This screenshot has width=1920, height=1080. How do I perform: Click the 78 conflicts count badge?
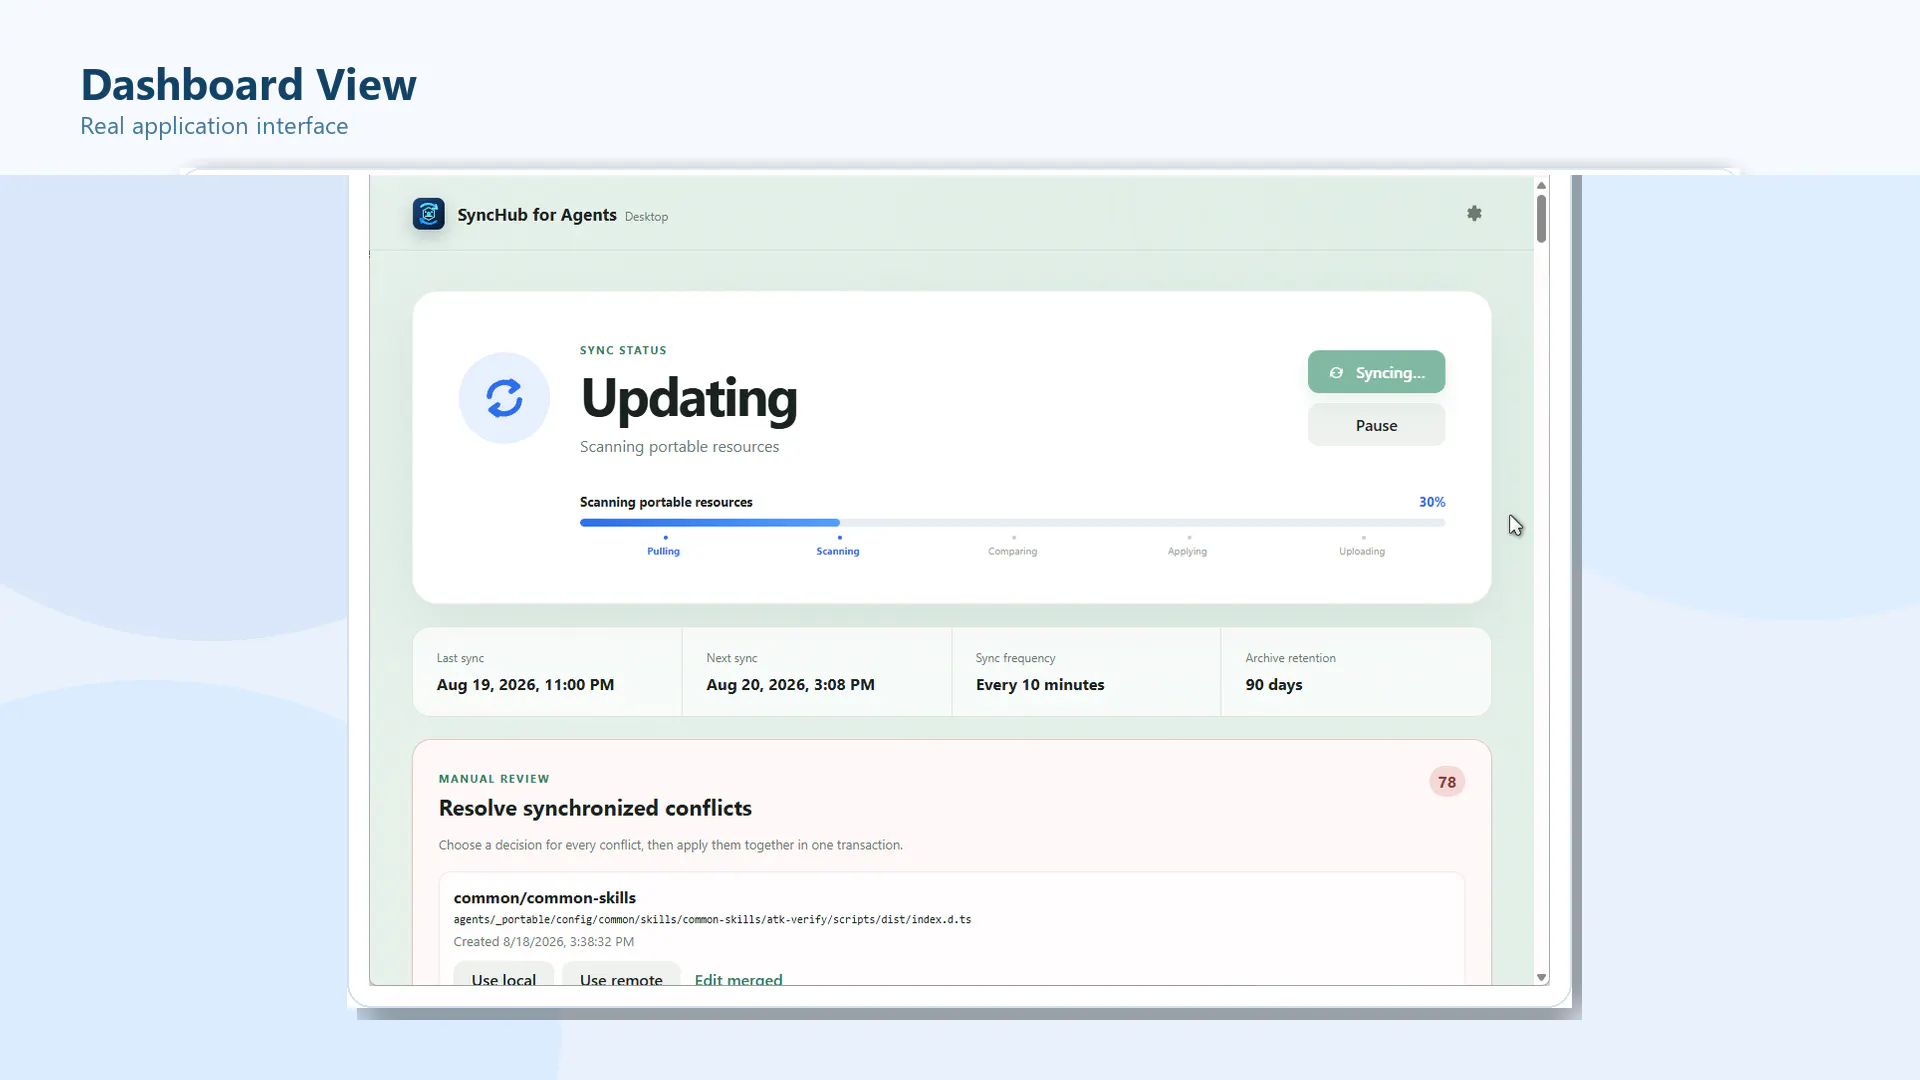(x=1447, y=782)
